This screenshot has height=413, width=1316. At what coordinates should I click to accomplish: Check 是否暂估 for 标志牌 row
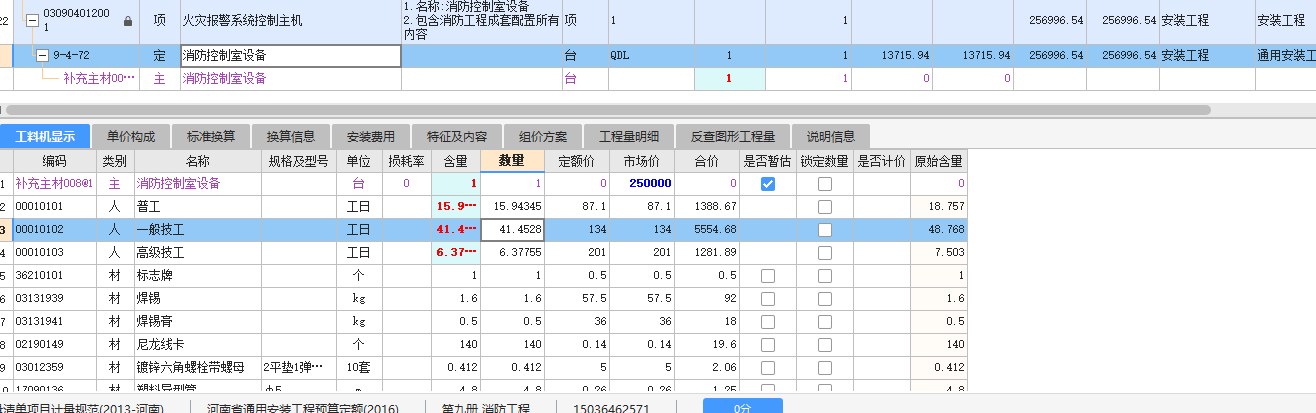tap(768, 276)
